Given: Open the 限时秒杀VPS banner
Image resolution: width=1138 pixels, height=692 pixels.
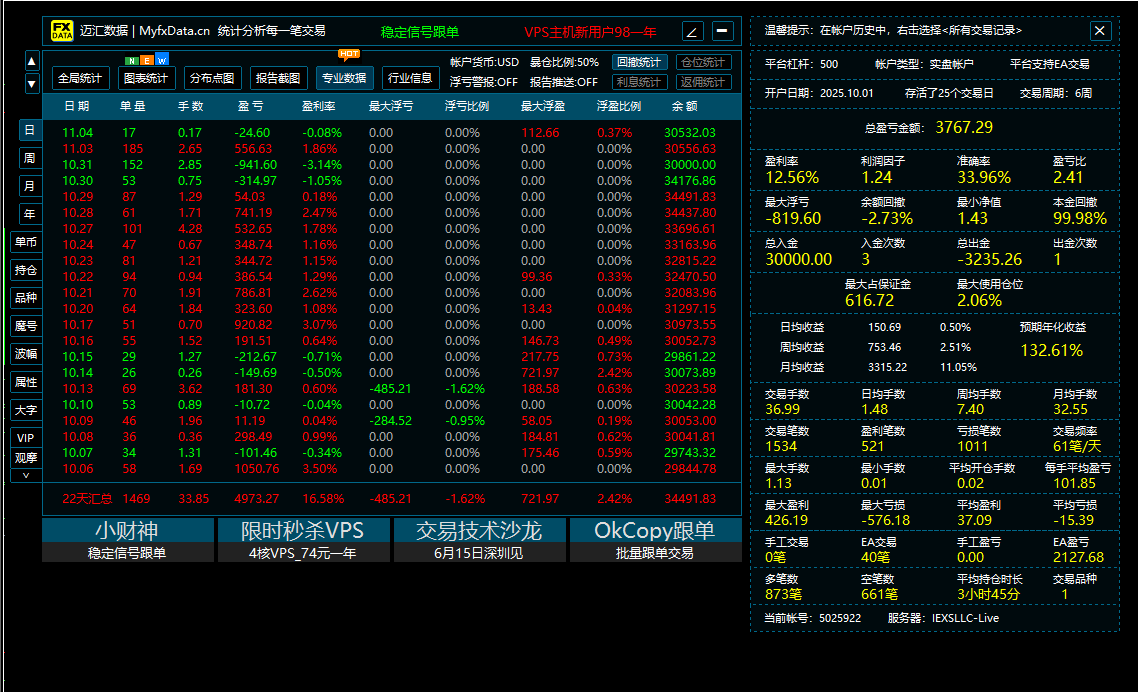Looking at the screenshot, I should point(303,540).
